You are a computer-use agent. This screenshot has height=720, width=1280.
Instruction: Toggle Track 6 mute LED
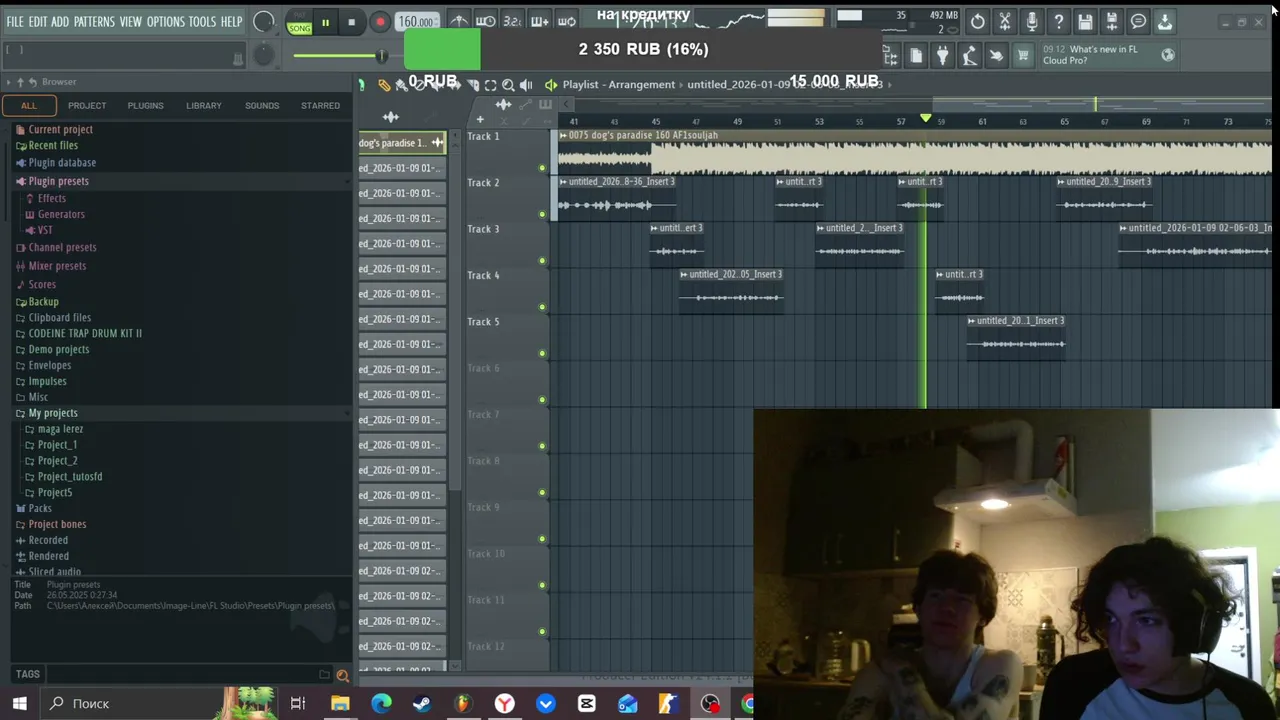pyautogui.click(x=542, y=400)
